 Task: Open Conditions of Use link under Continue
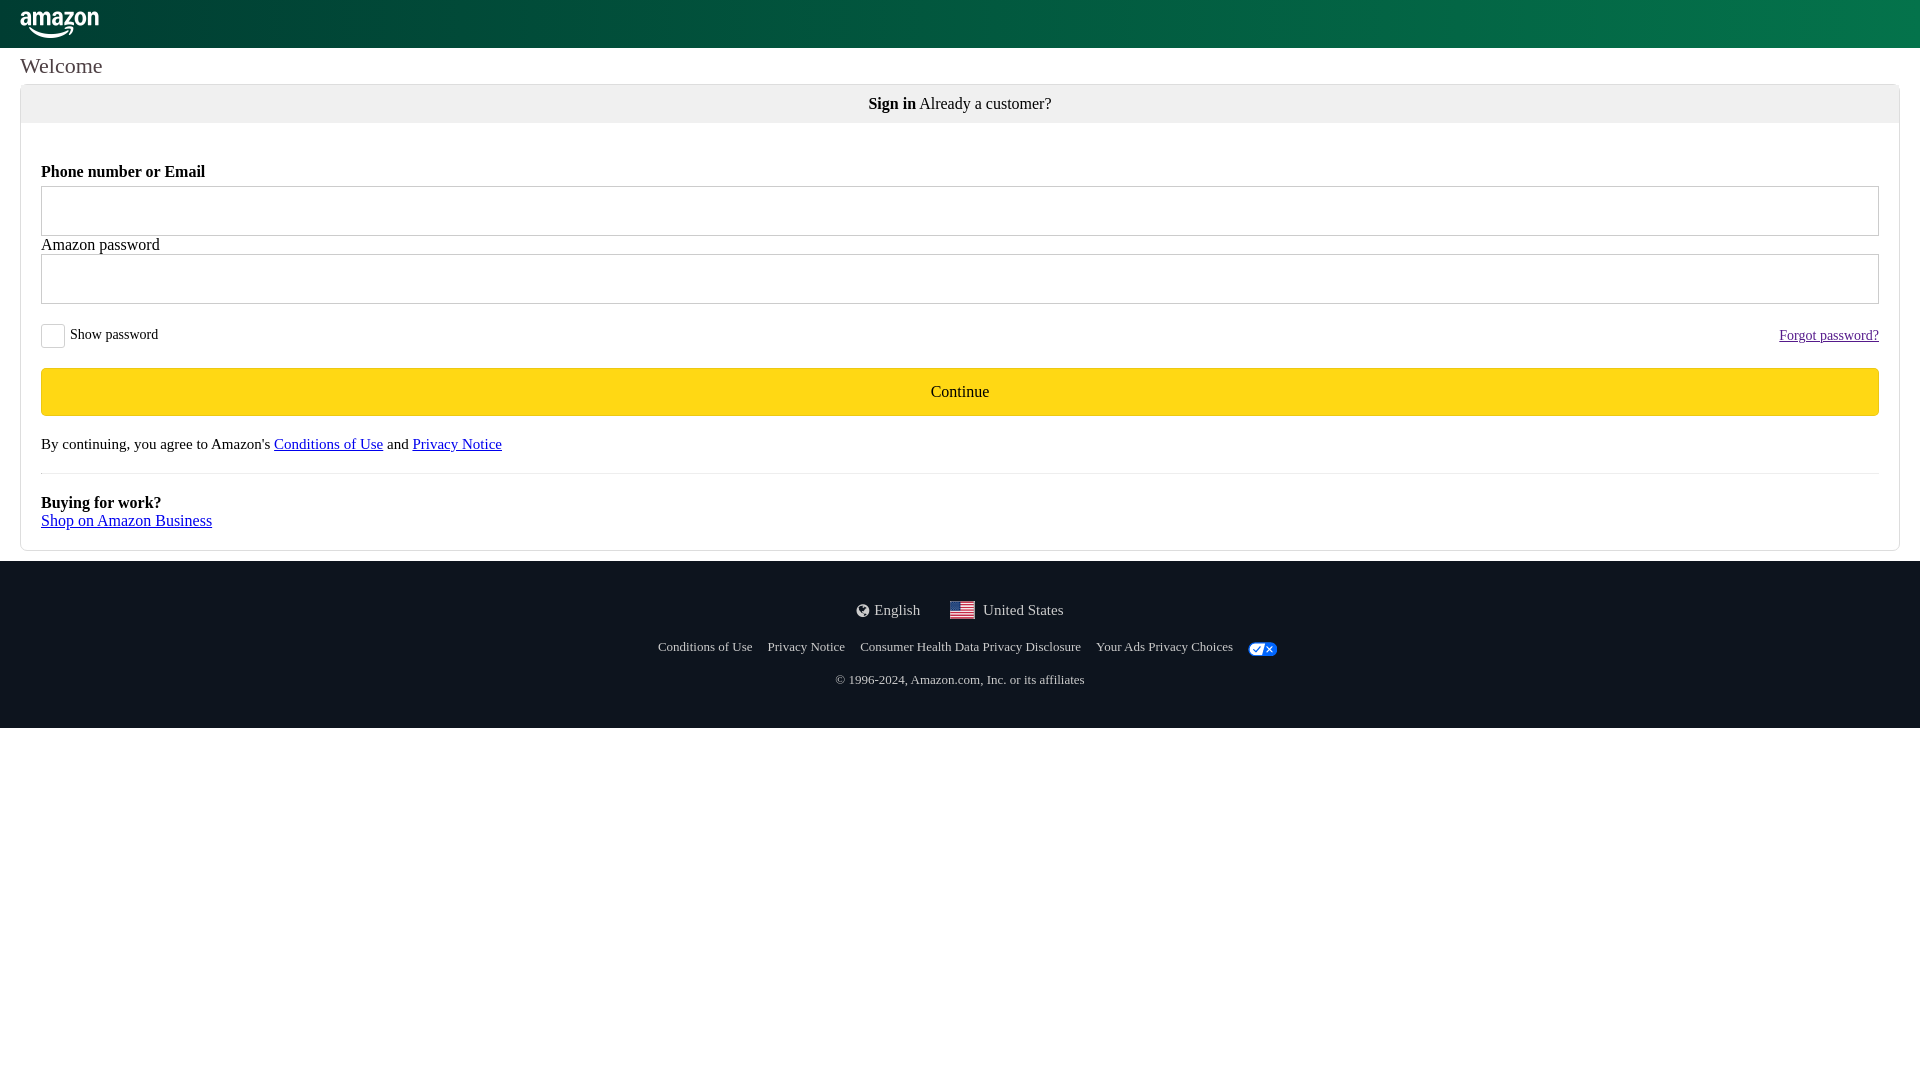coord(328,444)
